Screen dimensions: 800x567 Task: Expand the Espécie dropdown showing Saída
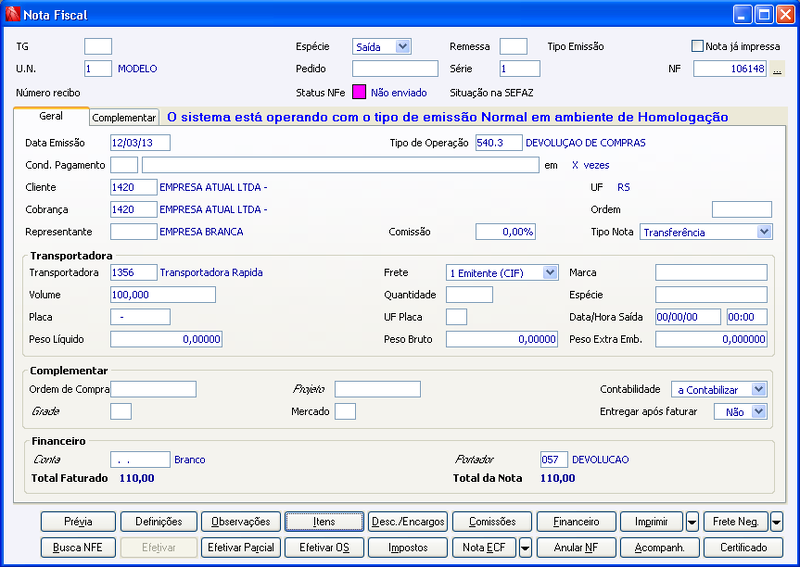click(403, 46)
